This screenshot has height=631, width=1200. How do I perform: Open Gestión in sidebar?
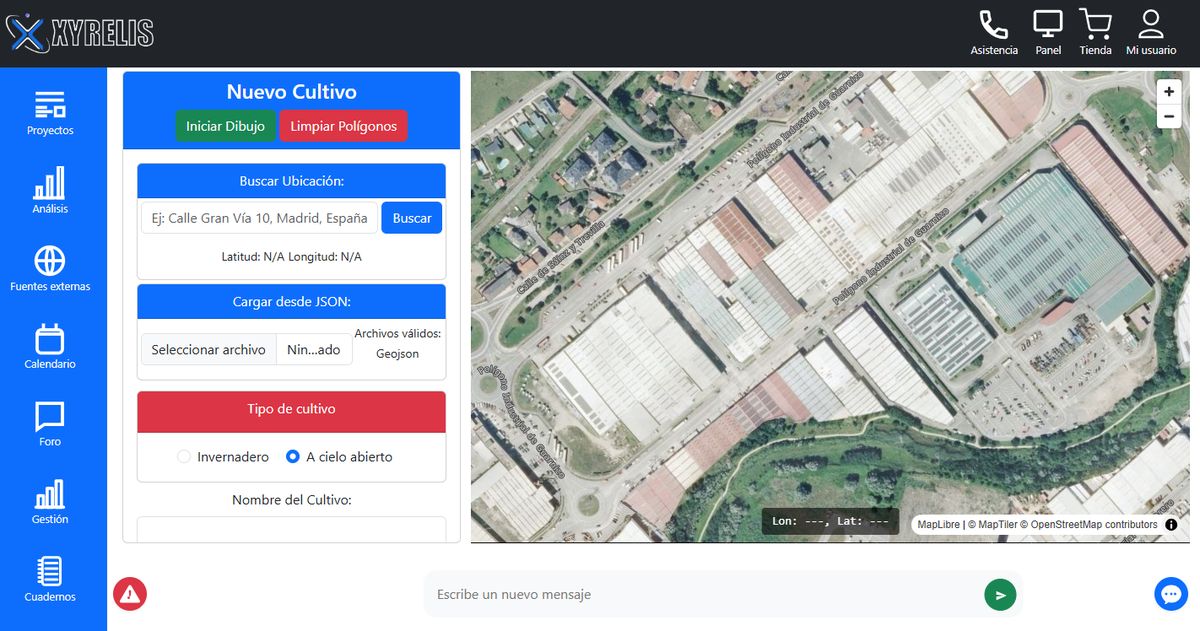coord(50,502)
